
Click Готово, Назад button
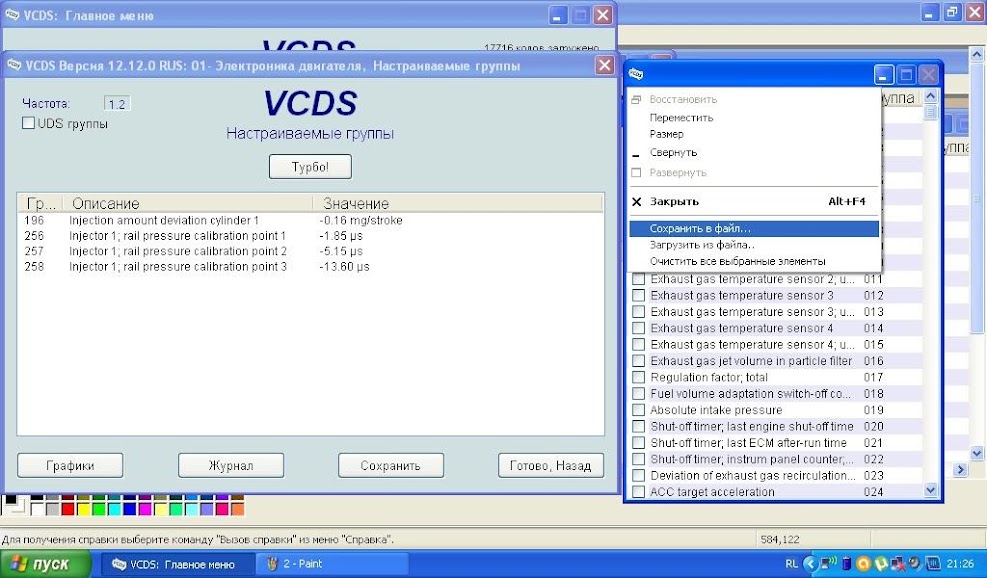[x=551, y=466]
